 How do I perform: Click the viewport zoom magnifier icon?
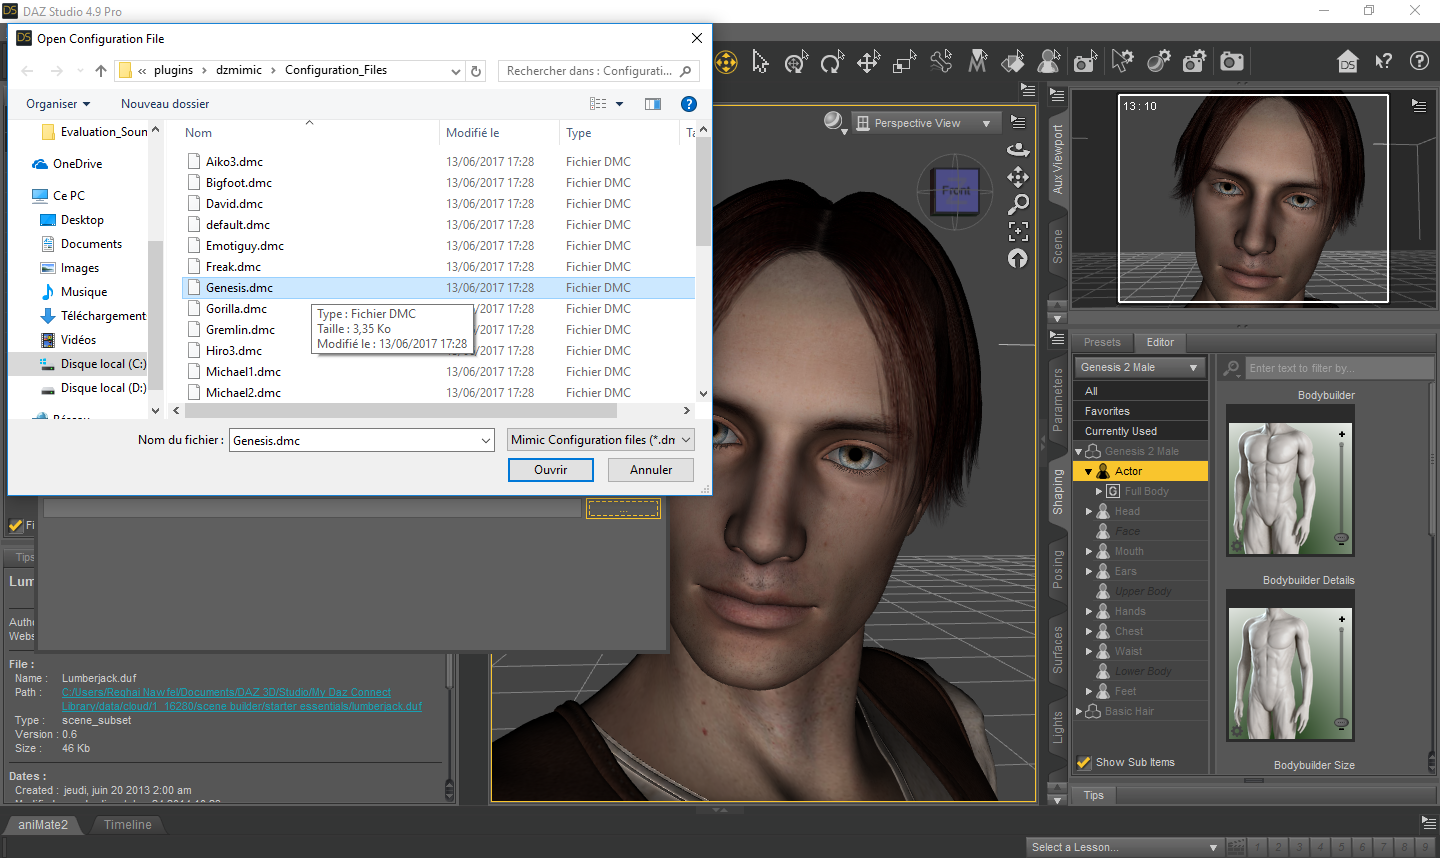coord(1018,204)
